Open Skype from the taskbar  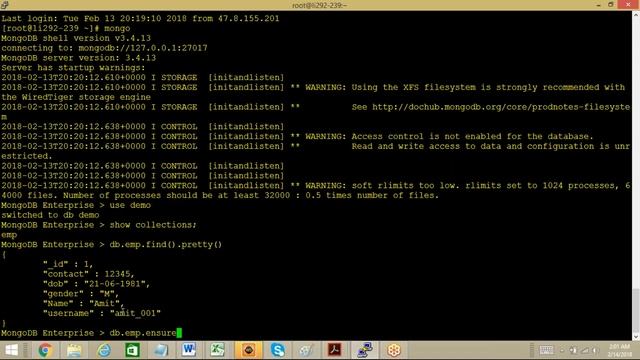278,350
